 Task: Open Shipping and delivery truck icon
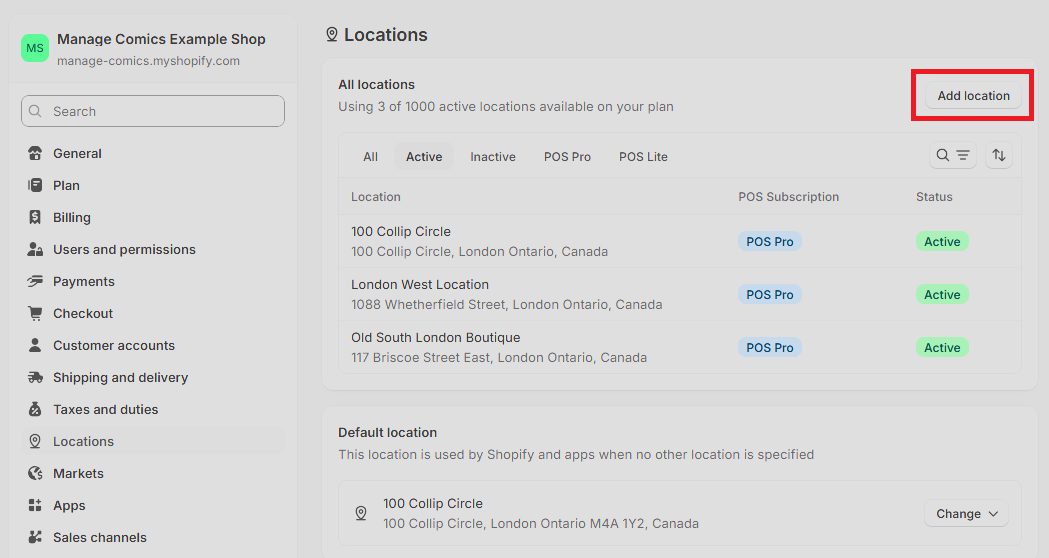[35, 377]
